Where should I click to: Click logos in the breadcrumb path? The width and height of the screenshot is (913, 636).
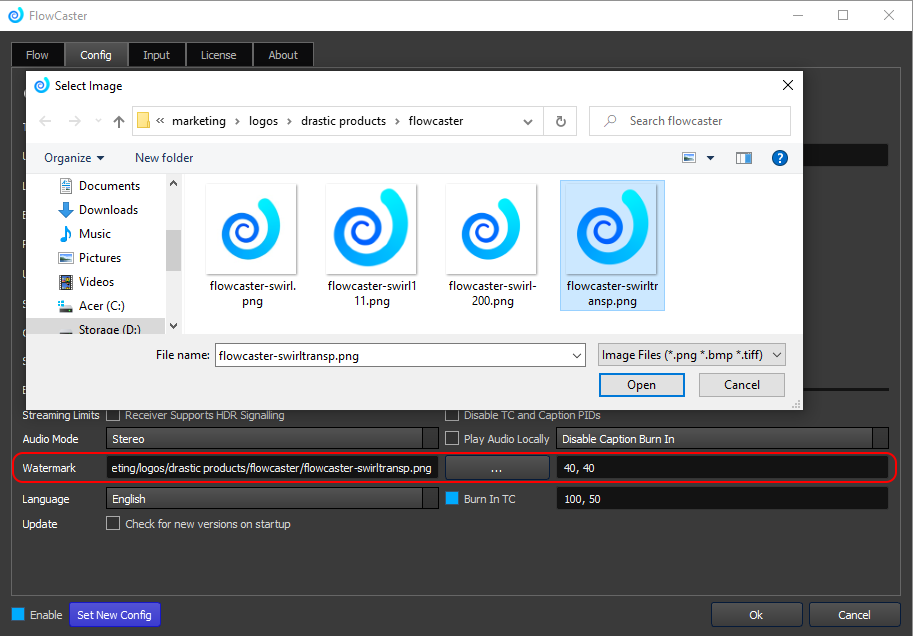[x=263, y=121]
